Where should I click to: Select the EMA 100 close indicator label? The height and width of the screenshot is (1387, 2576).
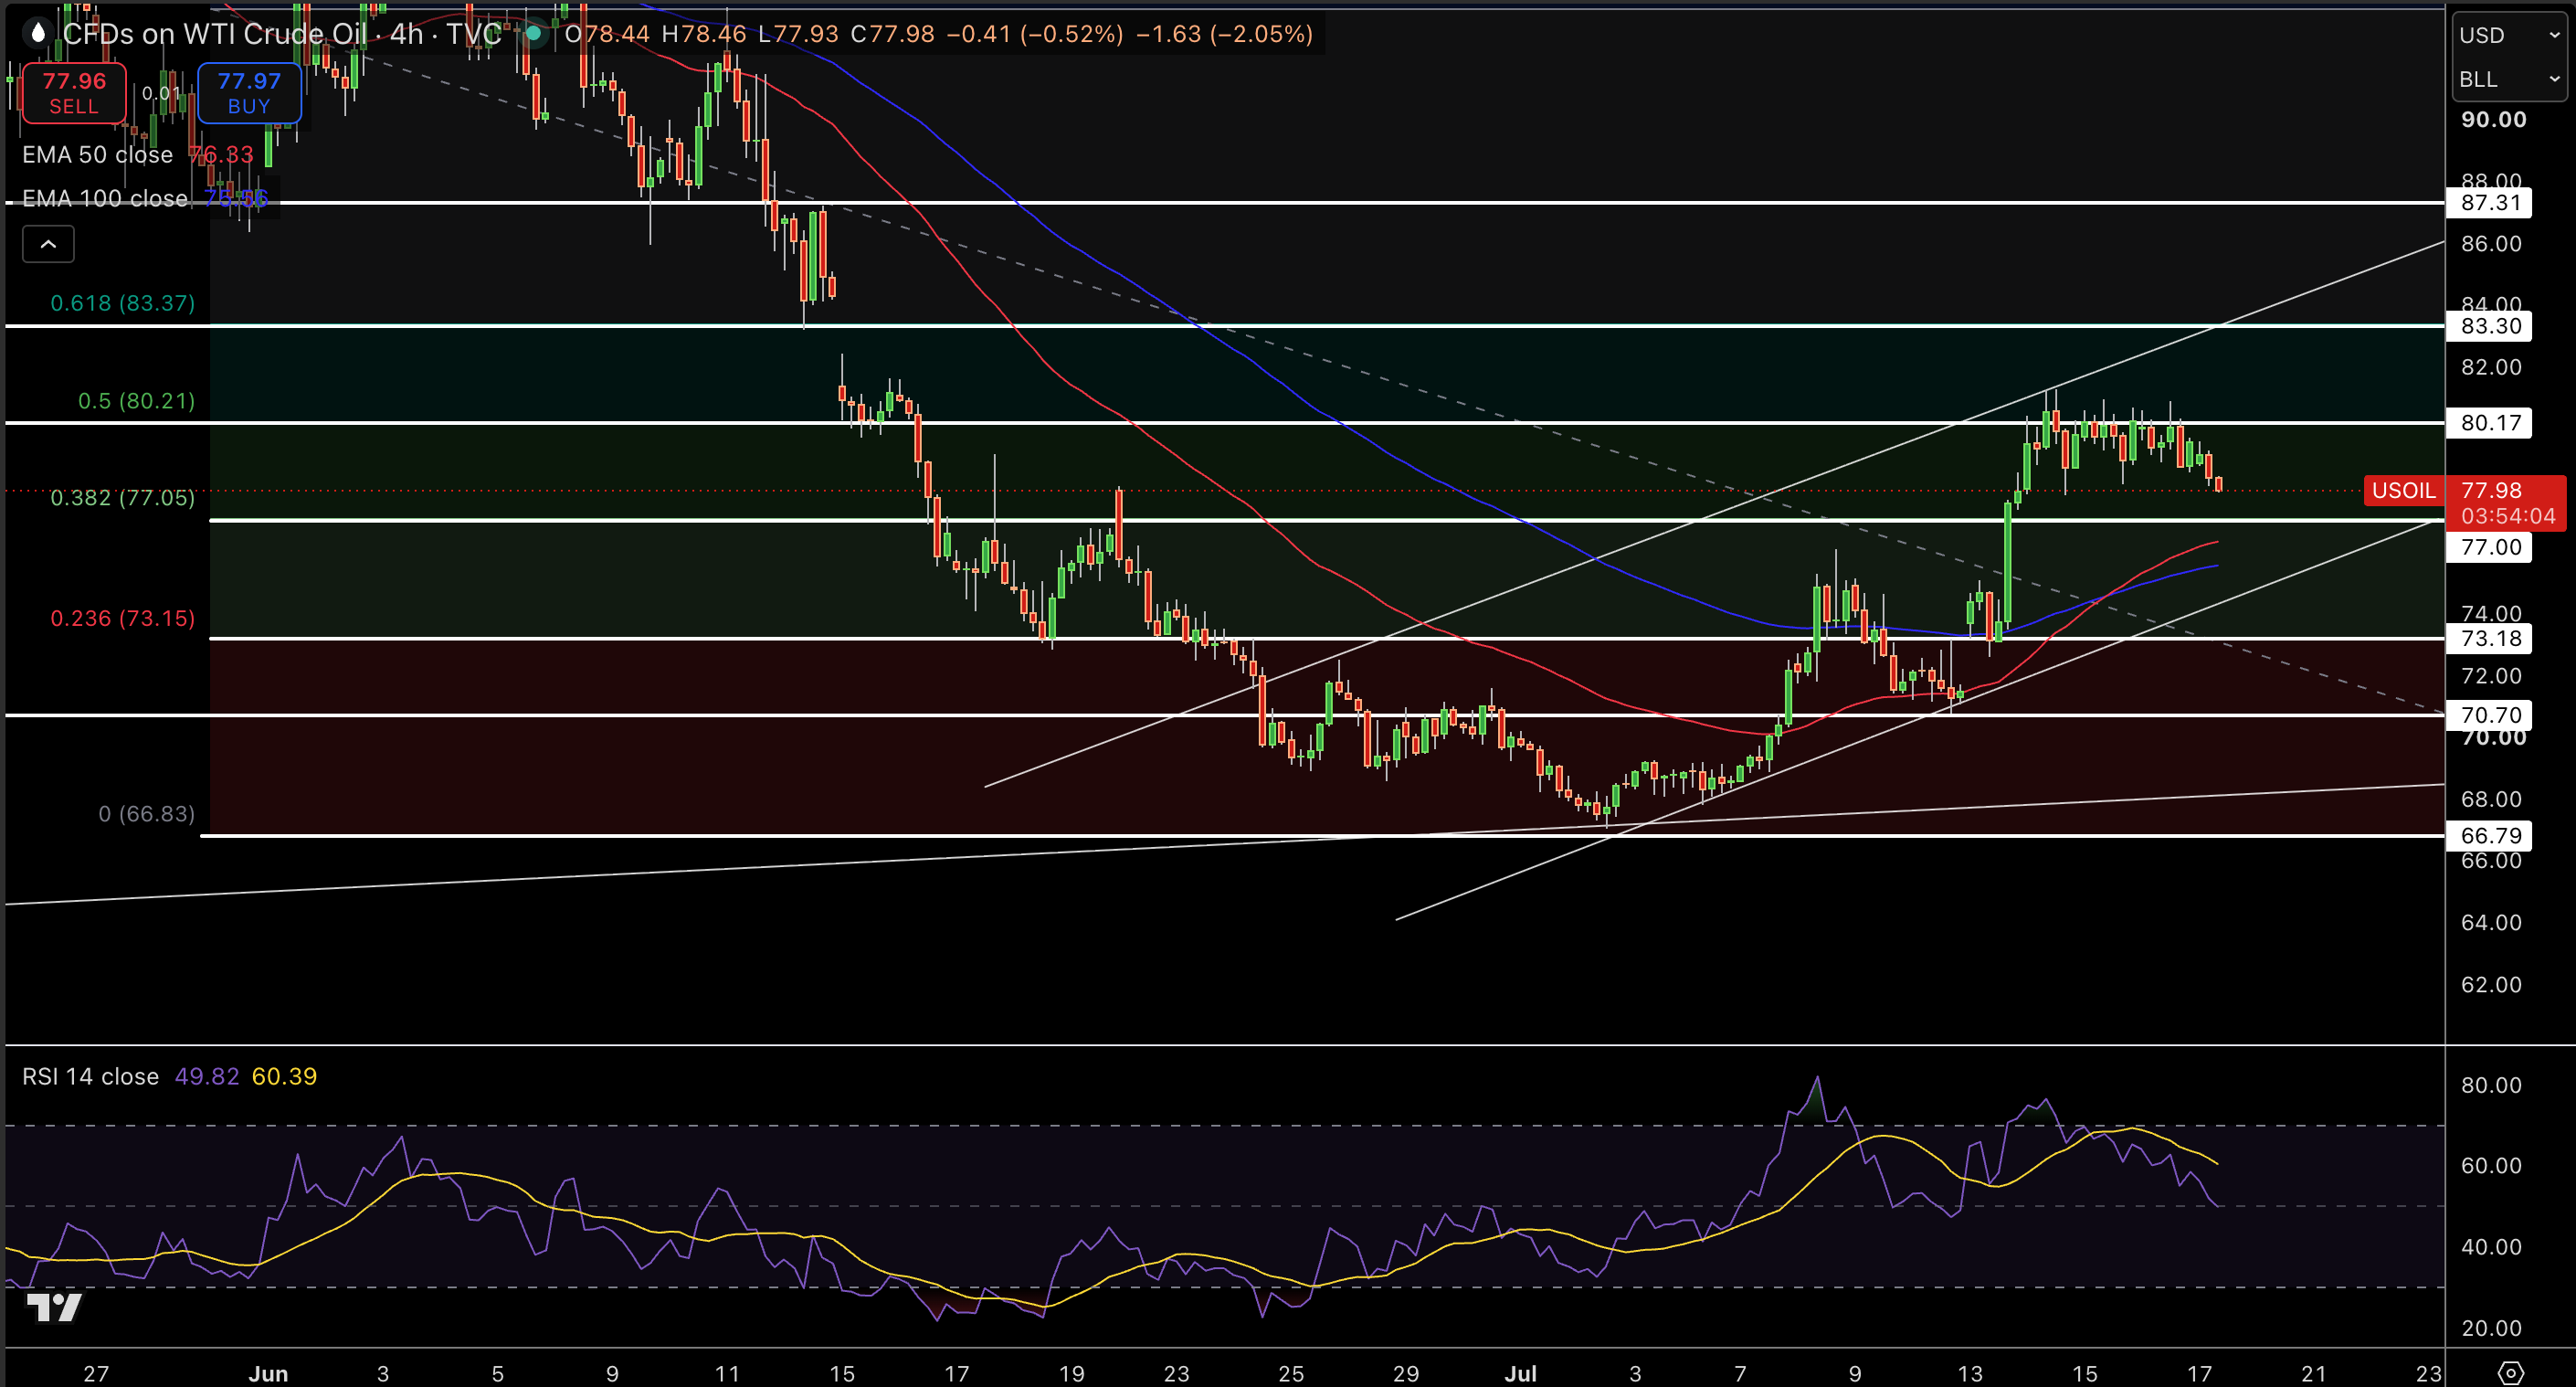point(105,199)
